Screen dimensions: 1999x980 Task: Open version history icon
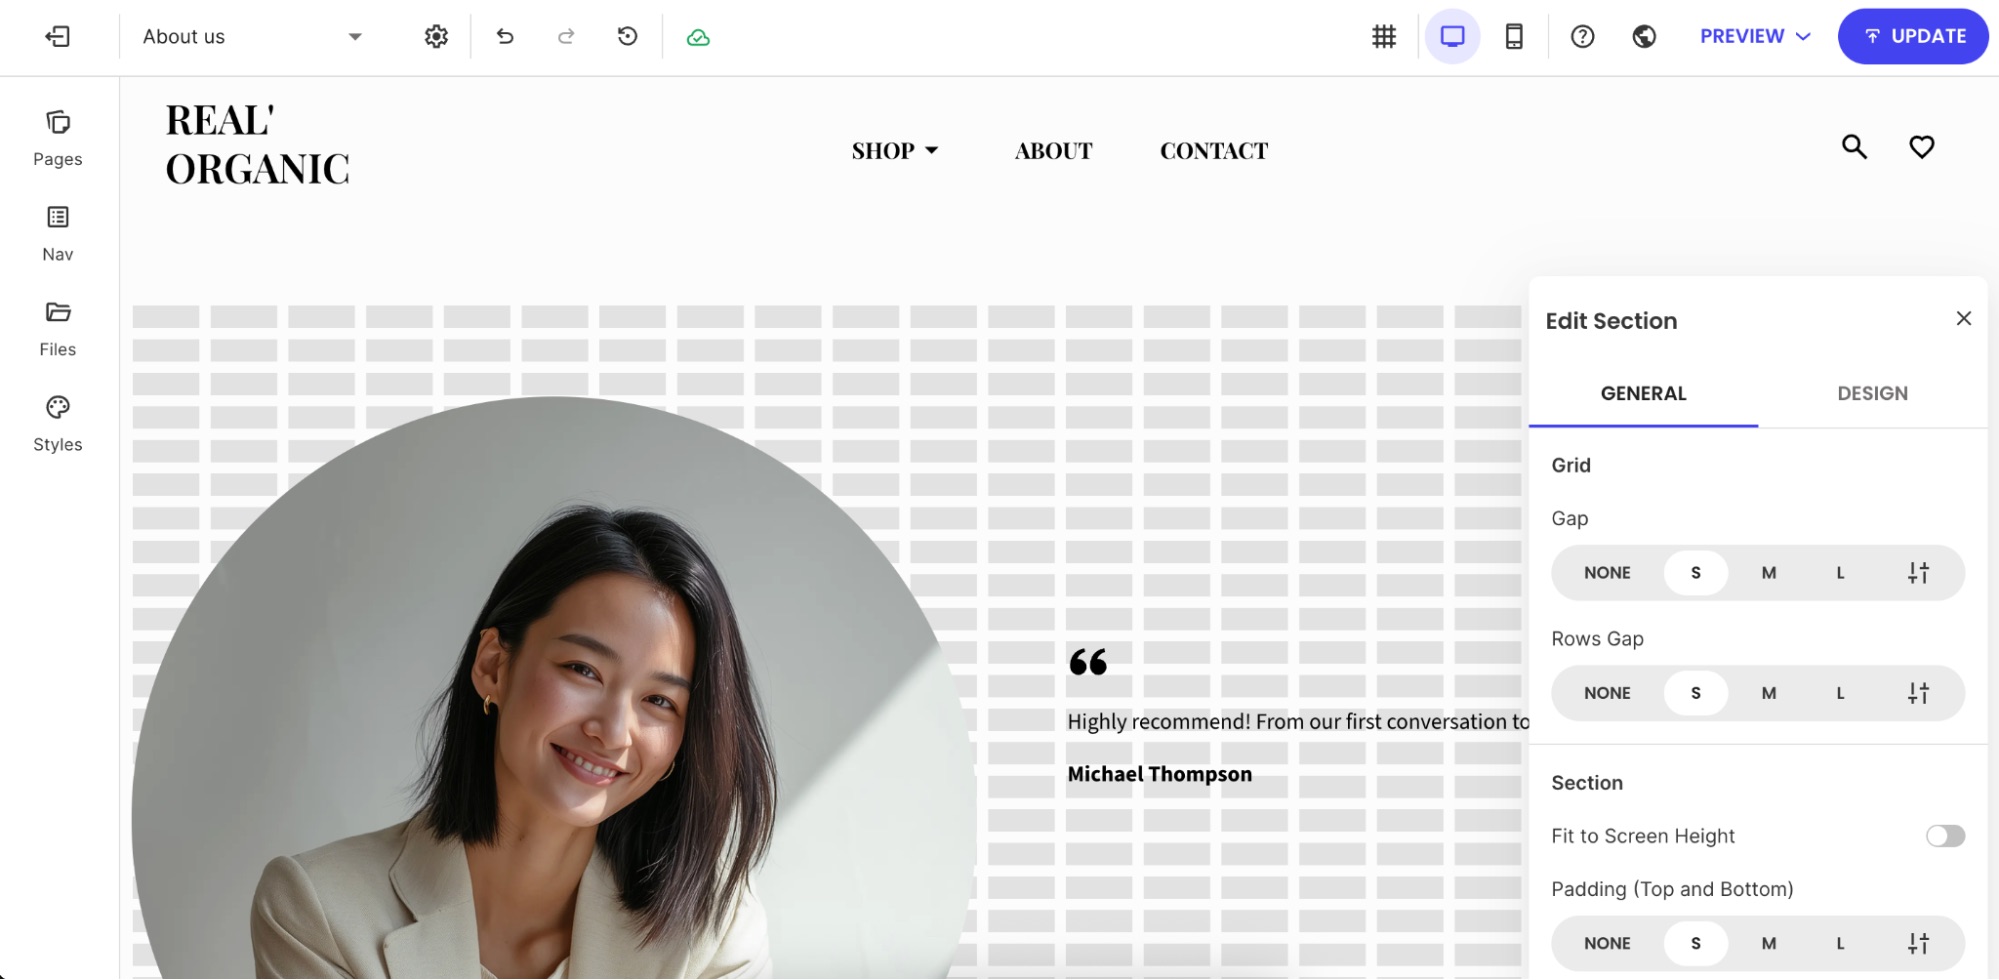tap(627, 37)
